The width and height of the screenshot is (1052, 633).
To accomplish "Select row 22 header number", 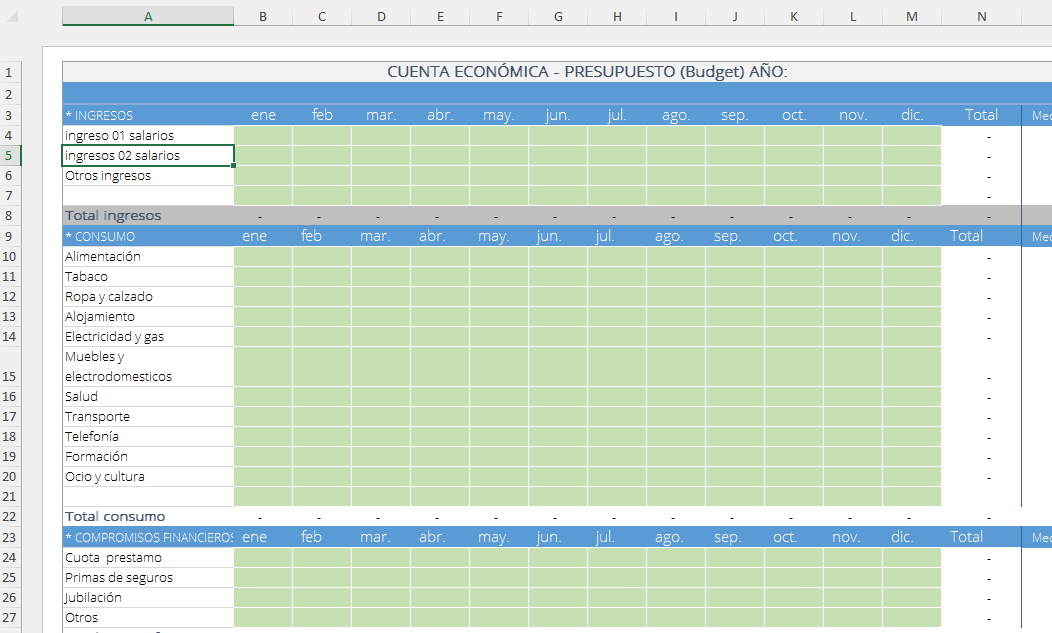I will coord(8,517).
